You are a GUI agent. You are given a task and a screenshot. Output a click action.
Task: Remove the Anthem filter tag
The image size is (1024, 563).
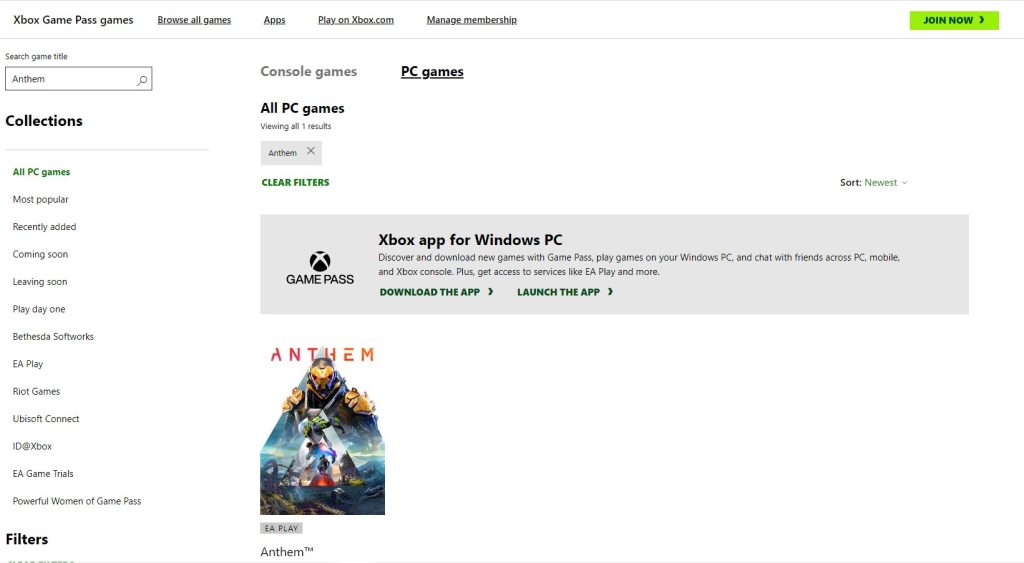click(x=310, y=152)
